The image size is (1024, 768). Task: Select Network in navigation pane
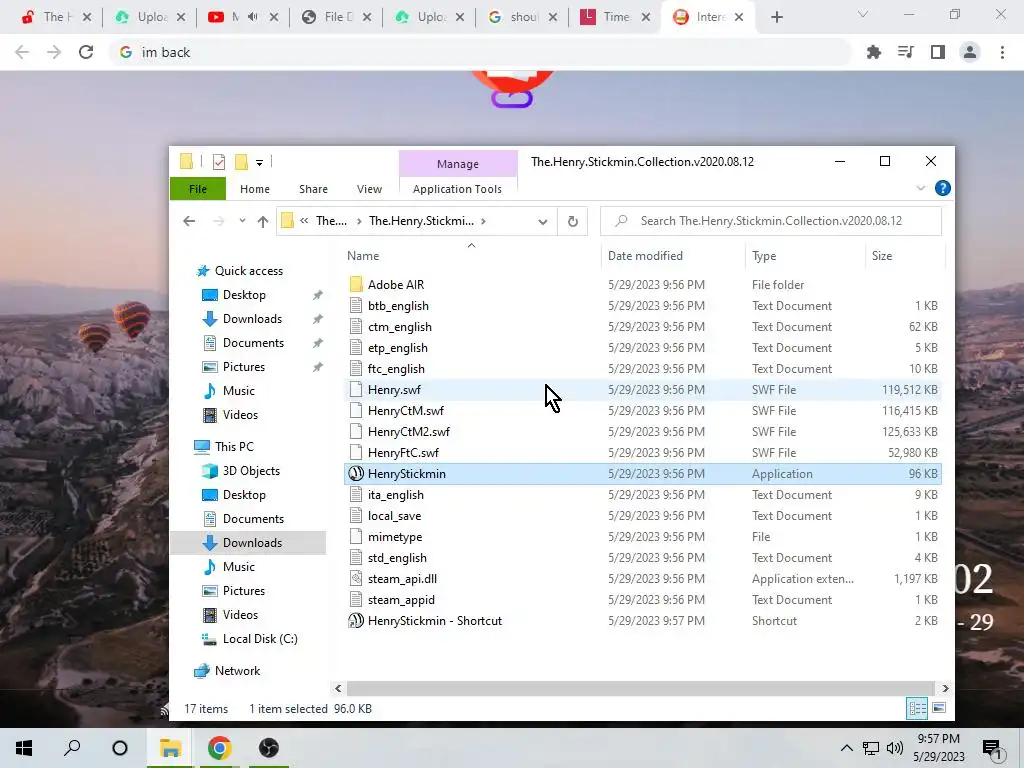coord(237,671)
